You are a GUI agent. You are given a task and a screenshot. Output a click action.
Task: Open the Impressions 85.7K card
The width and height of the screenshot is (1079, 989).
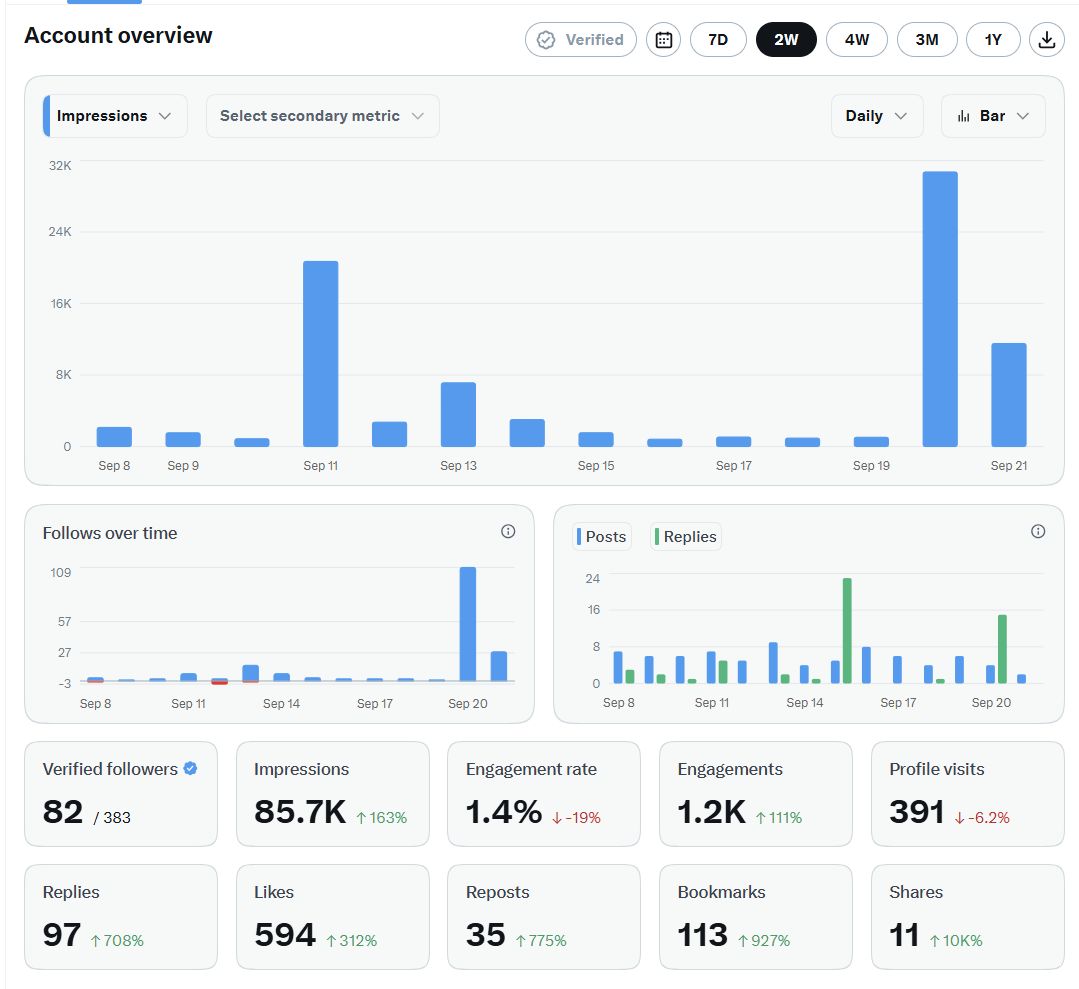coord(332,794)
